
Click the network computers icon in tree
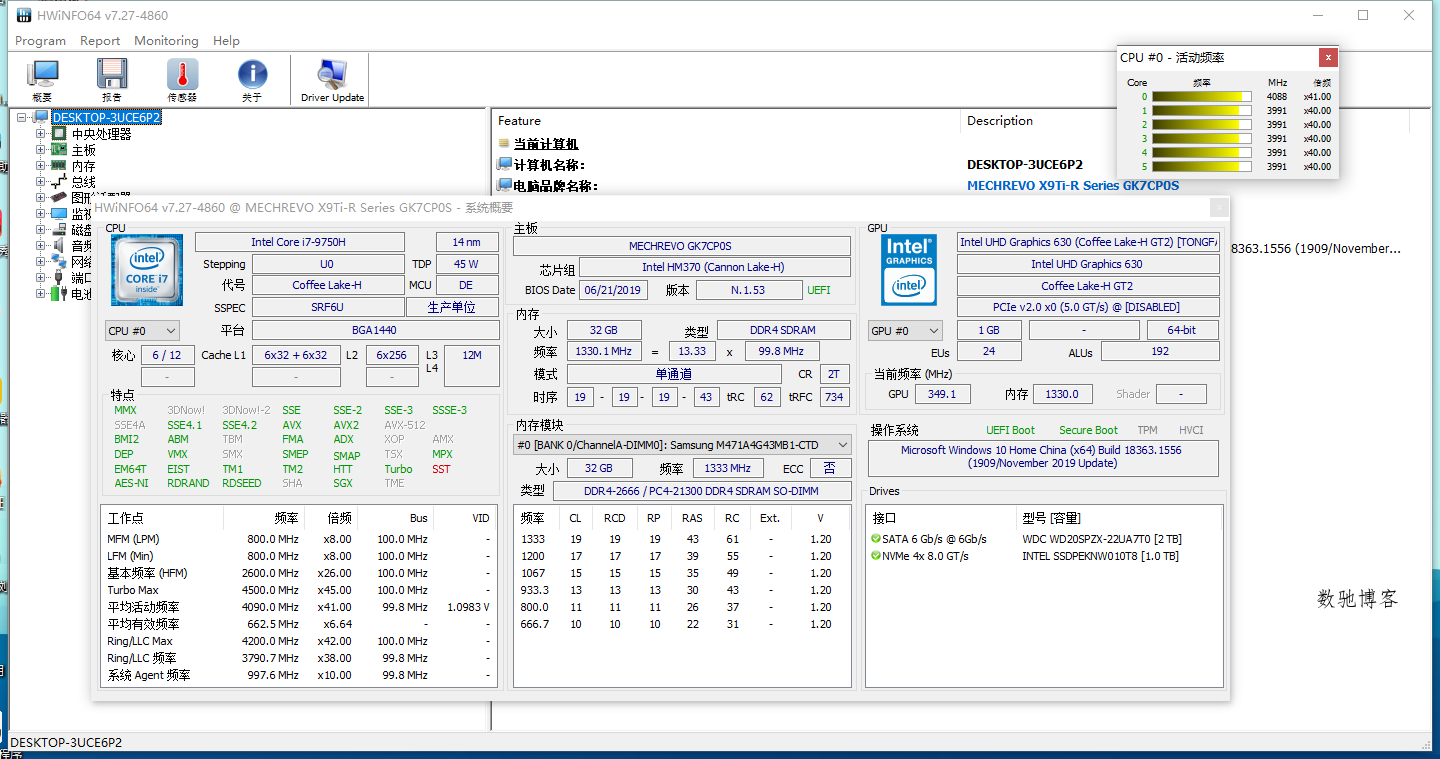click(59, 262)
